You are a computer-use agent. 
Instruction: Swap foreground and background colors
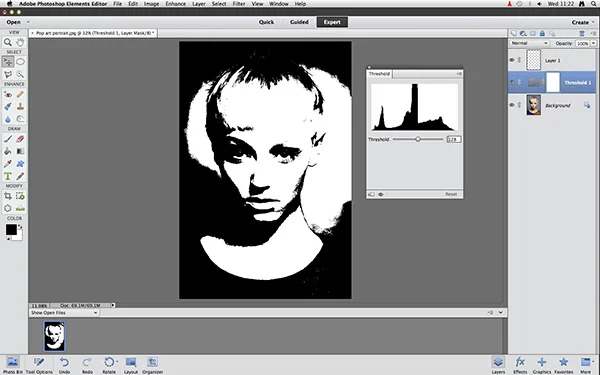20,227
